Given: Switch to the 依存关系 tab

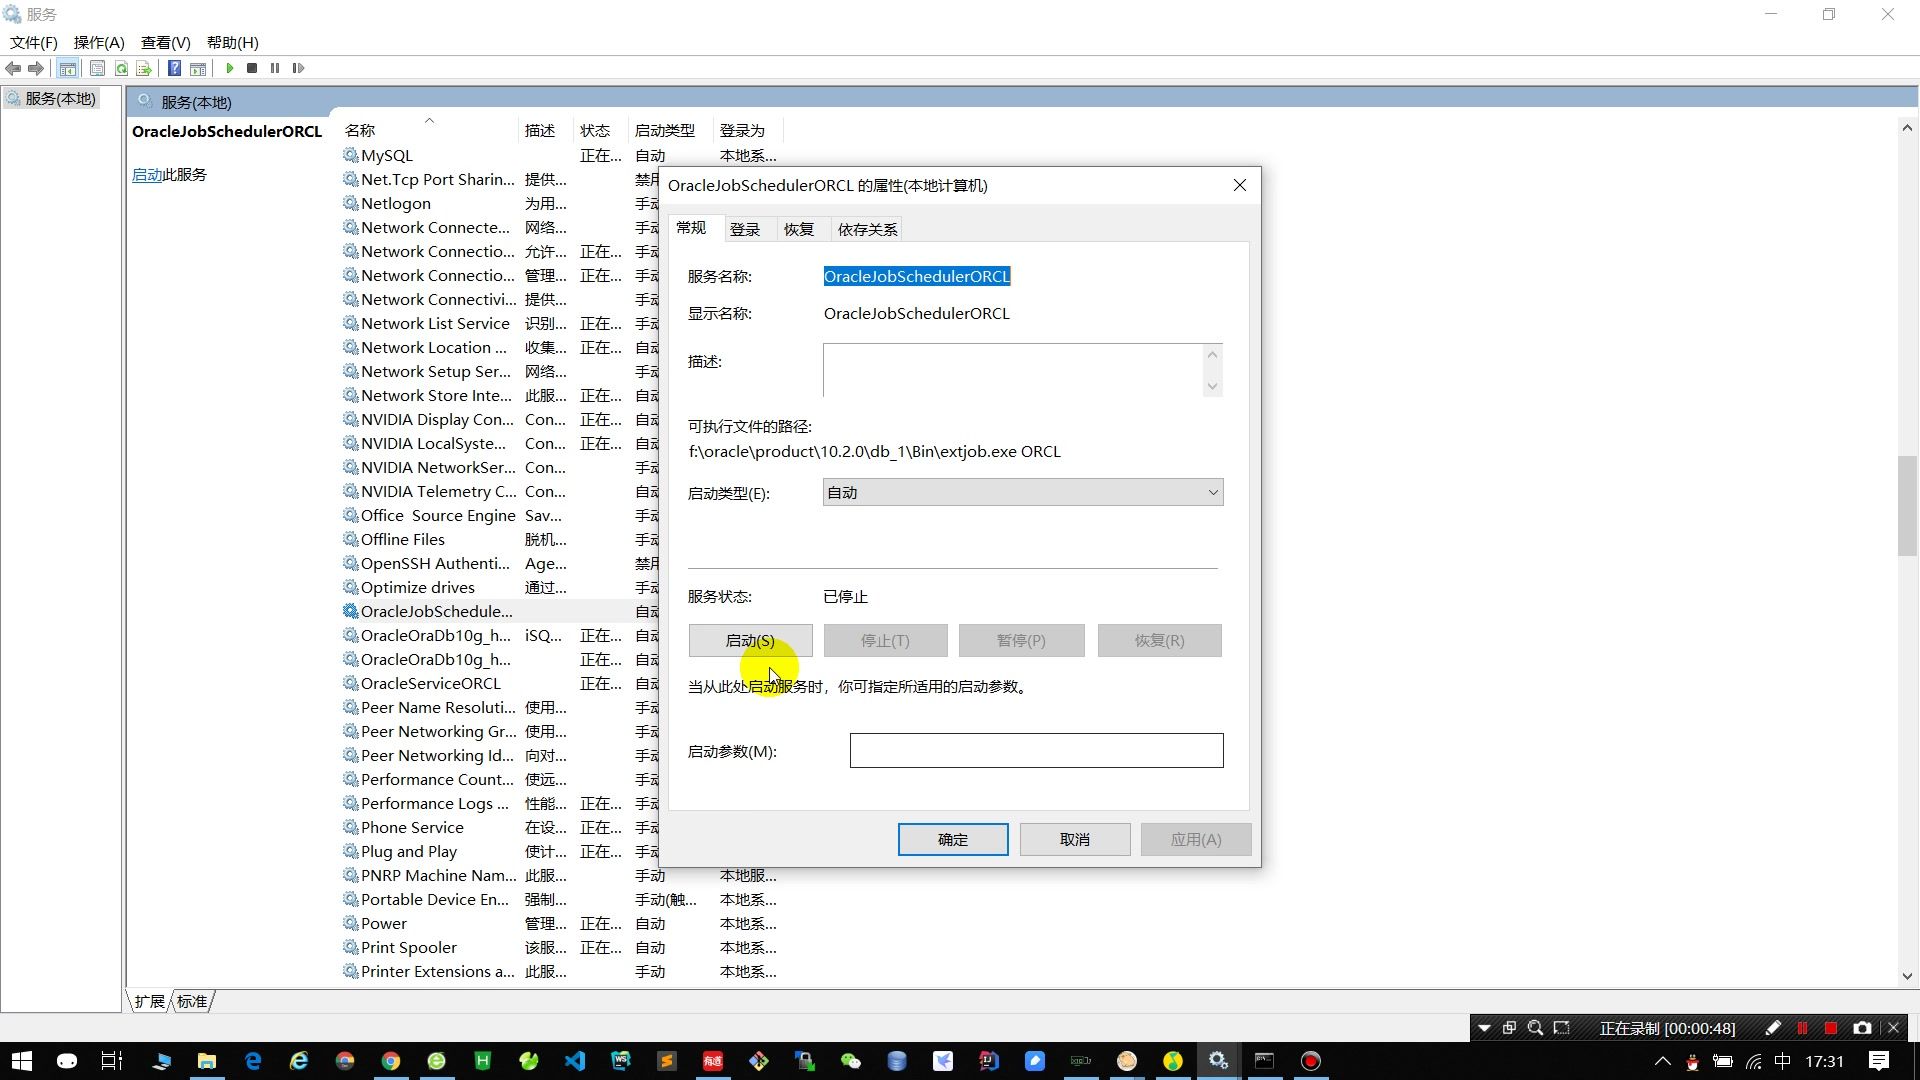Looking at the screenshot, I should click(867, 229).
